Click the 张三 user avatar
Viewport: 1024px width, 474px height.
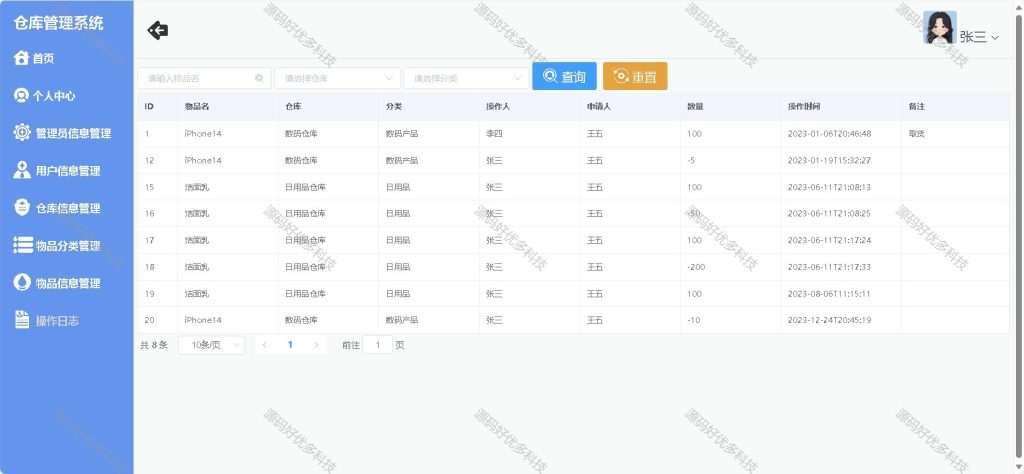(x=940, y=27)
